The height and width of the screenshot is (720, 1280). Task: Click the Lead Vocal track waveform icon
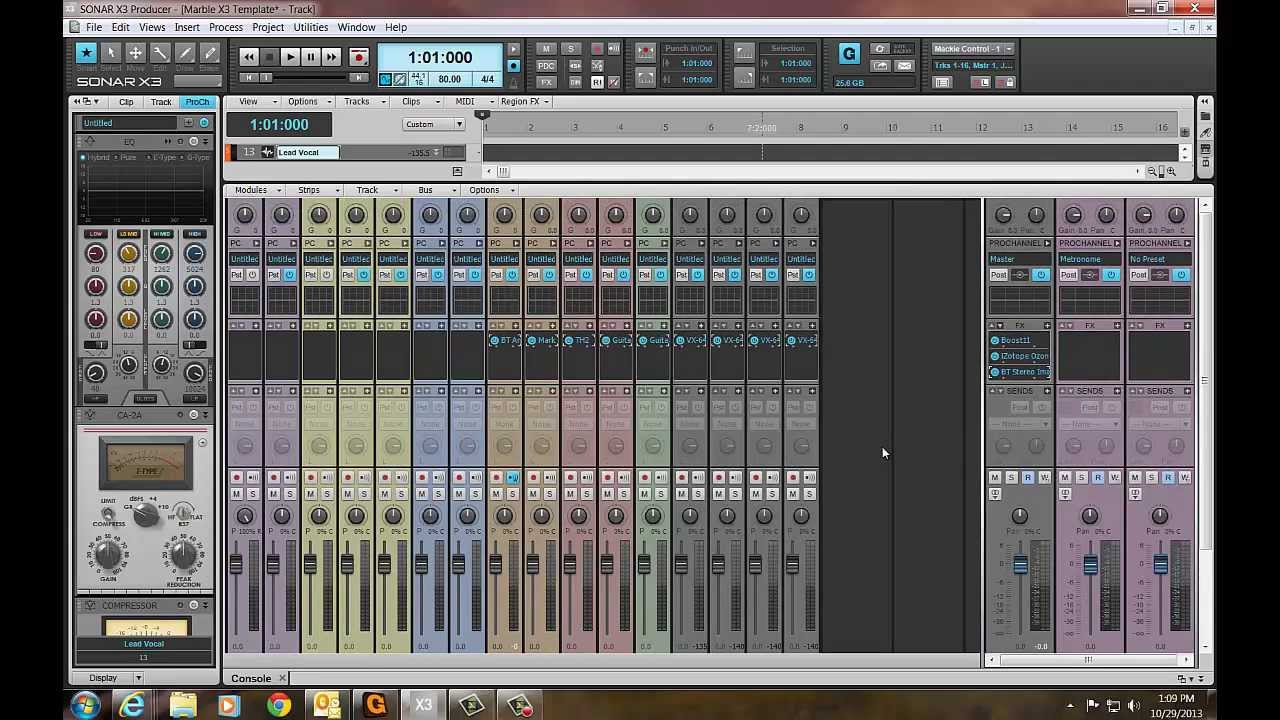coord(267,152)
